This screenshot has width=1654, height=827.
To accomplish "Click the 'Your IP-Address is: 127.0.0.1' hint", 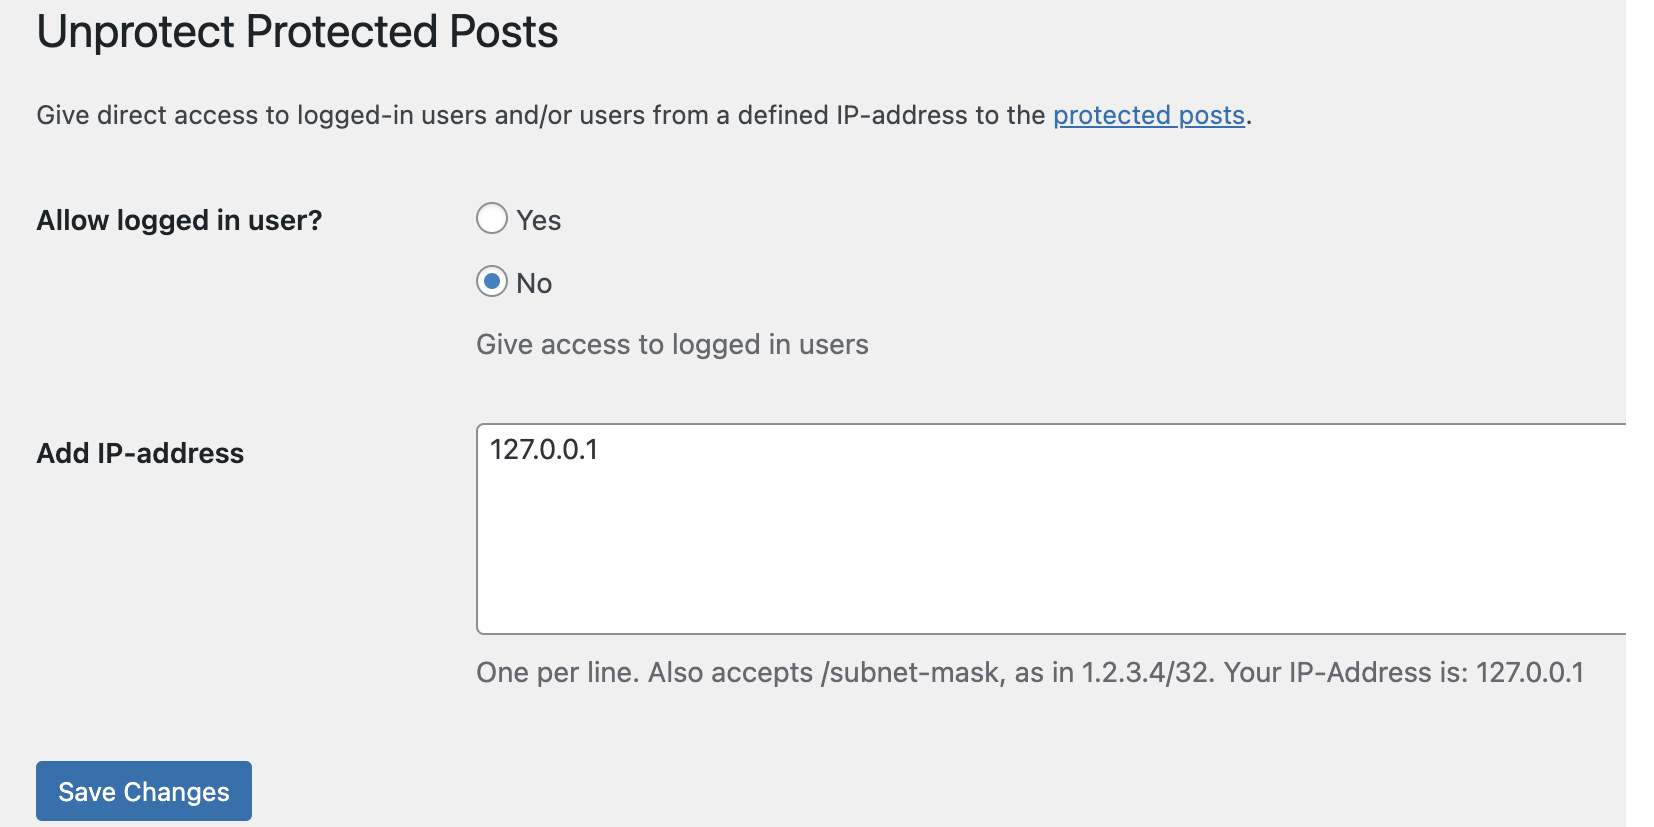I will (1404, 673).
